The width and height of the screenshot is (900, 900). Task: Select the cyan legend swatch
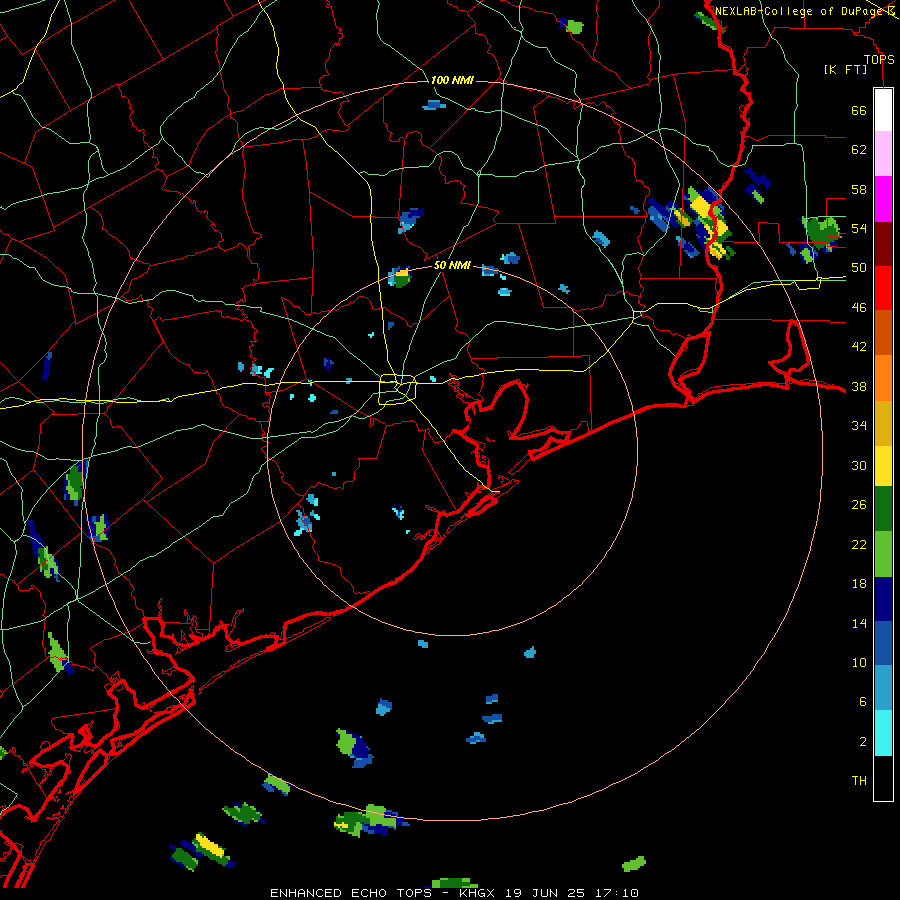883,733
